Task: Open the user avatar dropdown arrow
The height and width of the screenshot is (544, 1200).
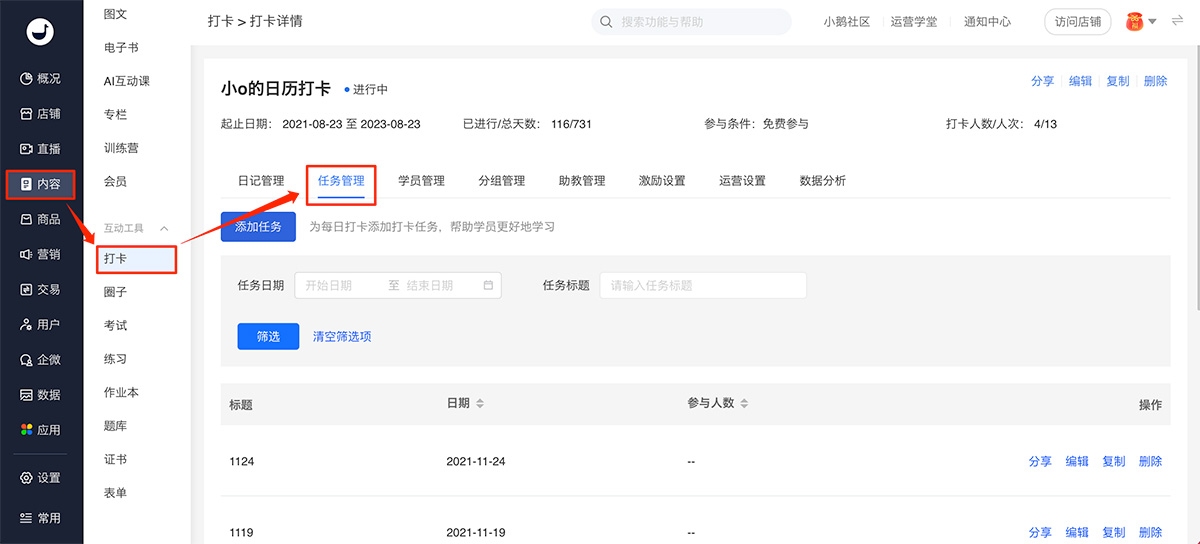Action: 1152,22
